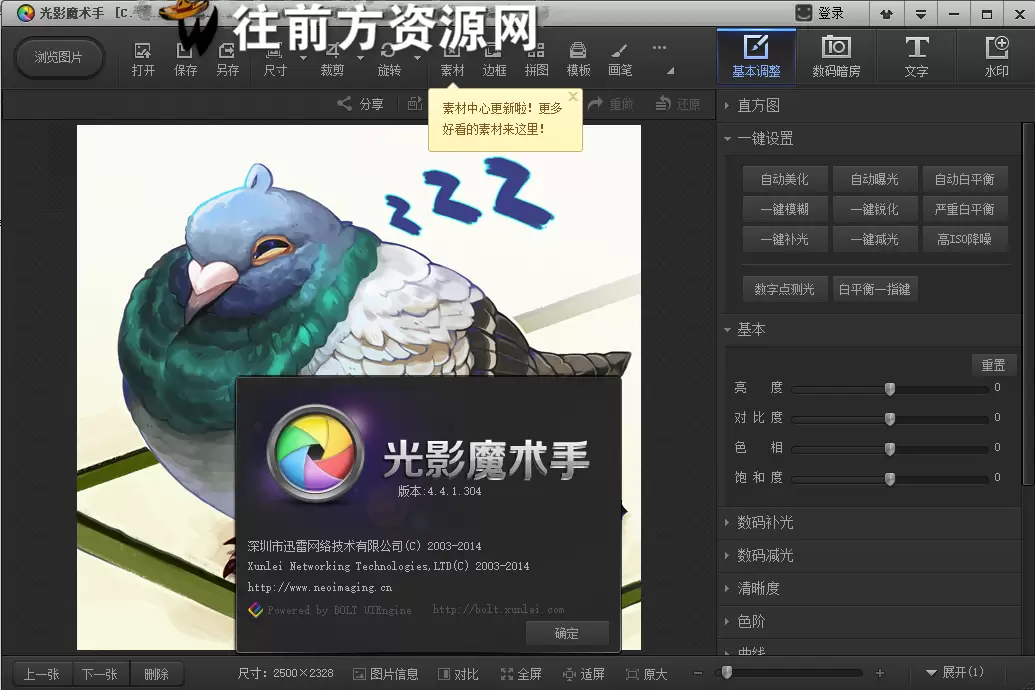This screenshot has height=690, width=1035.
Task: Zoom out with the minus icon
Action: click(x=698, y=673)
